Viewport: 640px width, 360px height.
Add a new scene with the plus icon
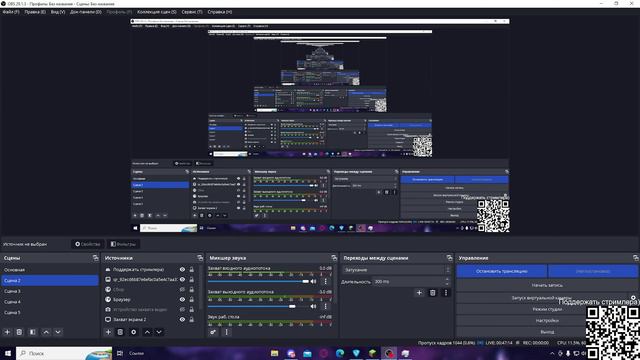click(7, 332)
